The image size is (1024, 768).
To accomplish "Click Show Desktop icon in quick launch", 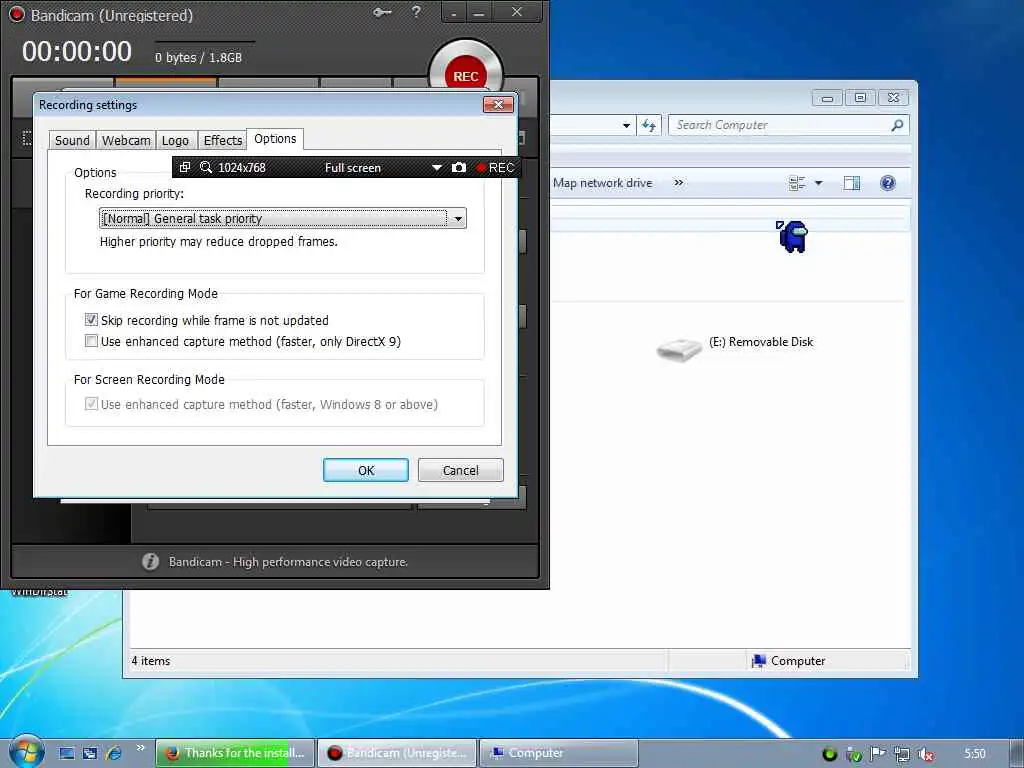I will click(x=67, y=753).
